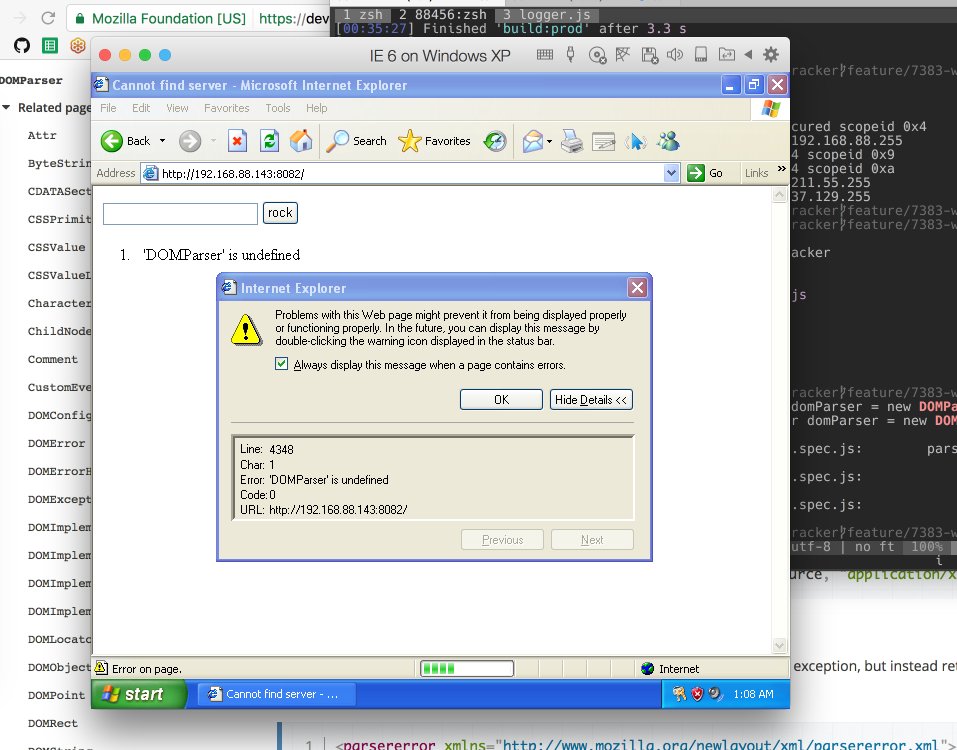Click the tablet device icon in VM toolbar

701,55
